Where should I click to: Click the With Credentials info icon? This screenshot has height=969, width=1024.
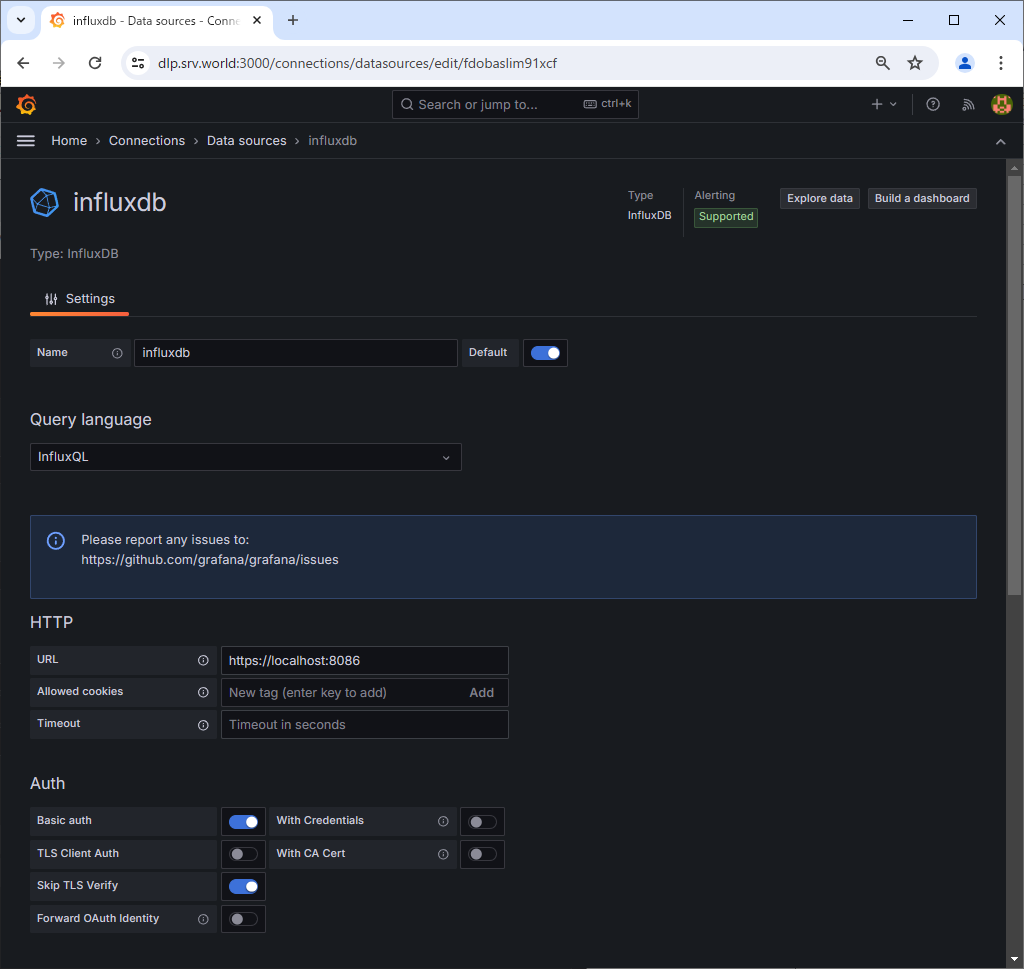(443, 821)
